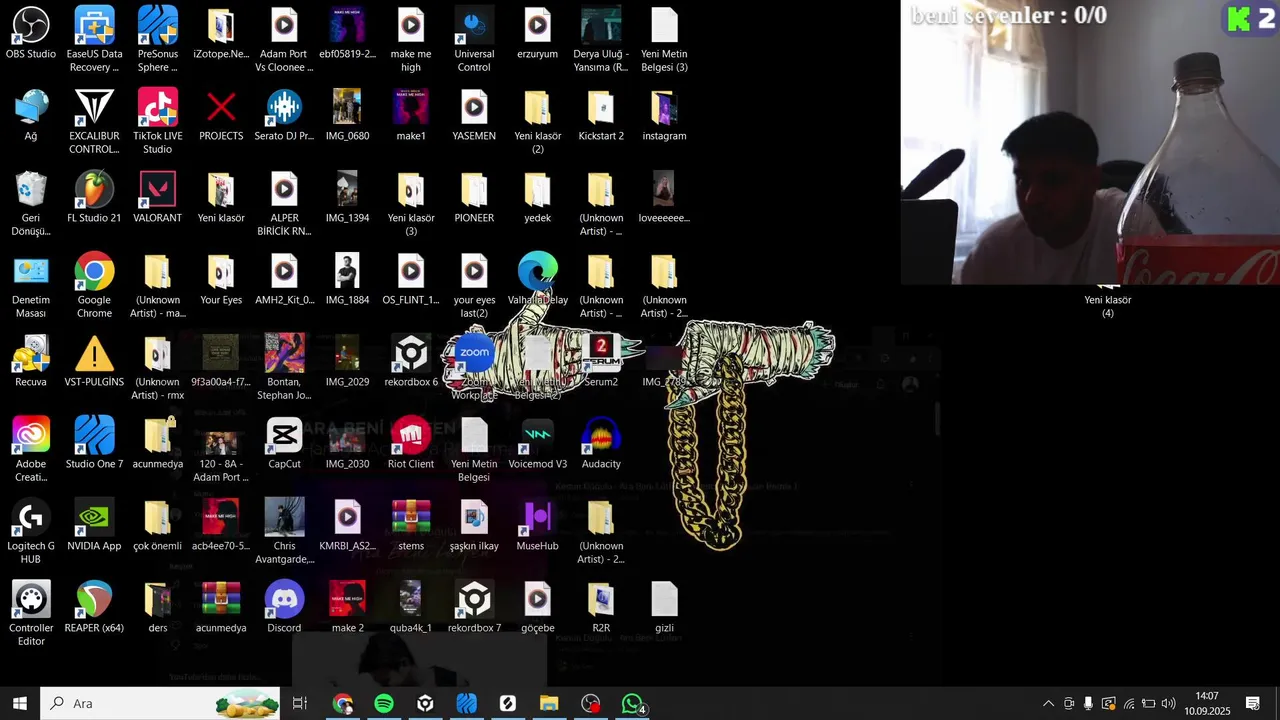Open the Recuva shortcut
1280x720 pixels.
pos(31,361)
